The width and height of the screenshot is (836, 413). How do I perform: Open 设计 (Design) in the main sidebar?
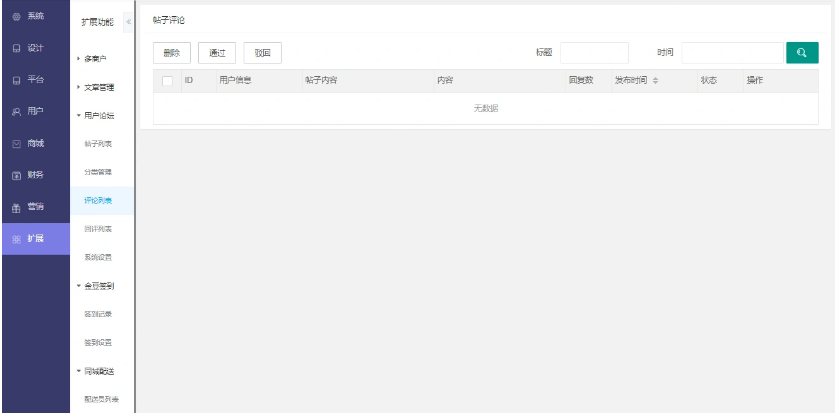(35, 48)
